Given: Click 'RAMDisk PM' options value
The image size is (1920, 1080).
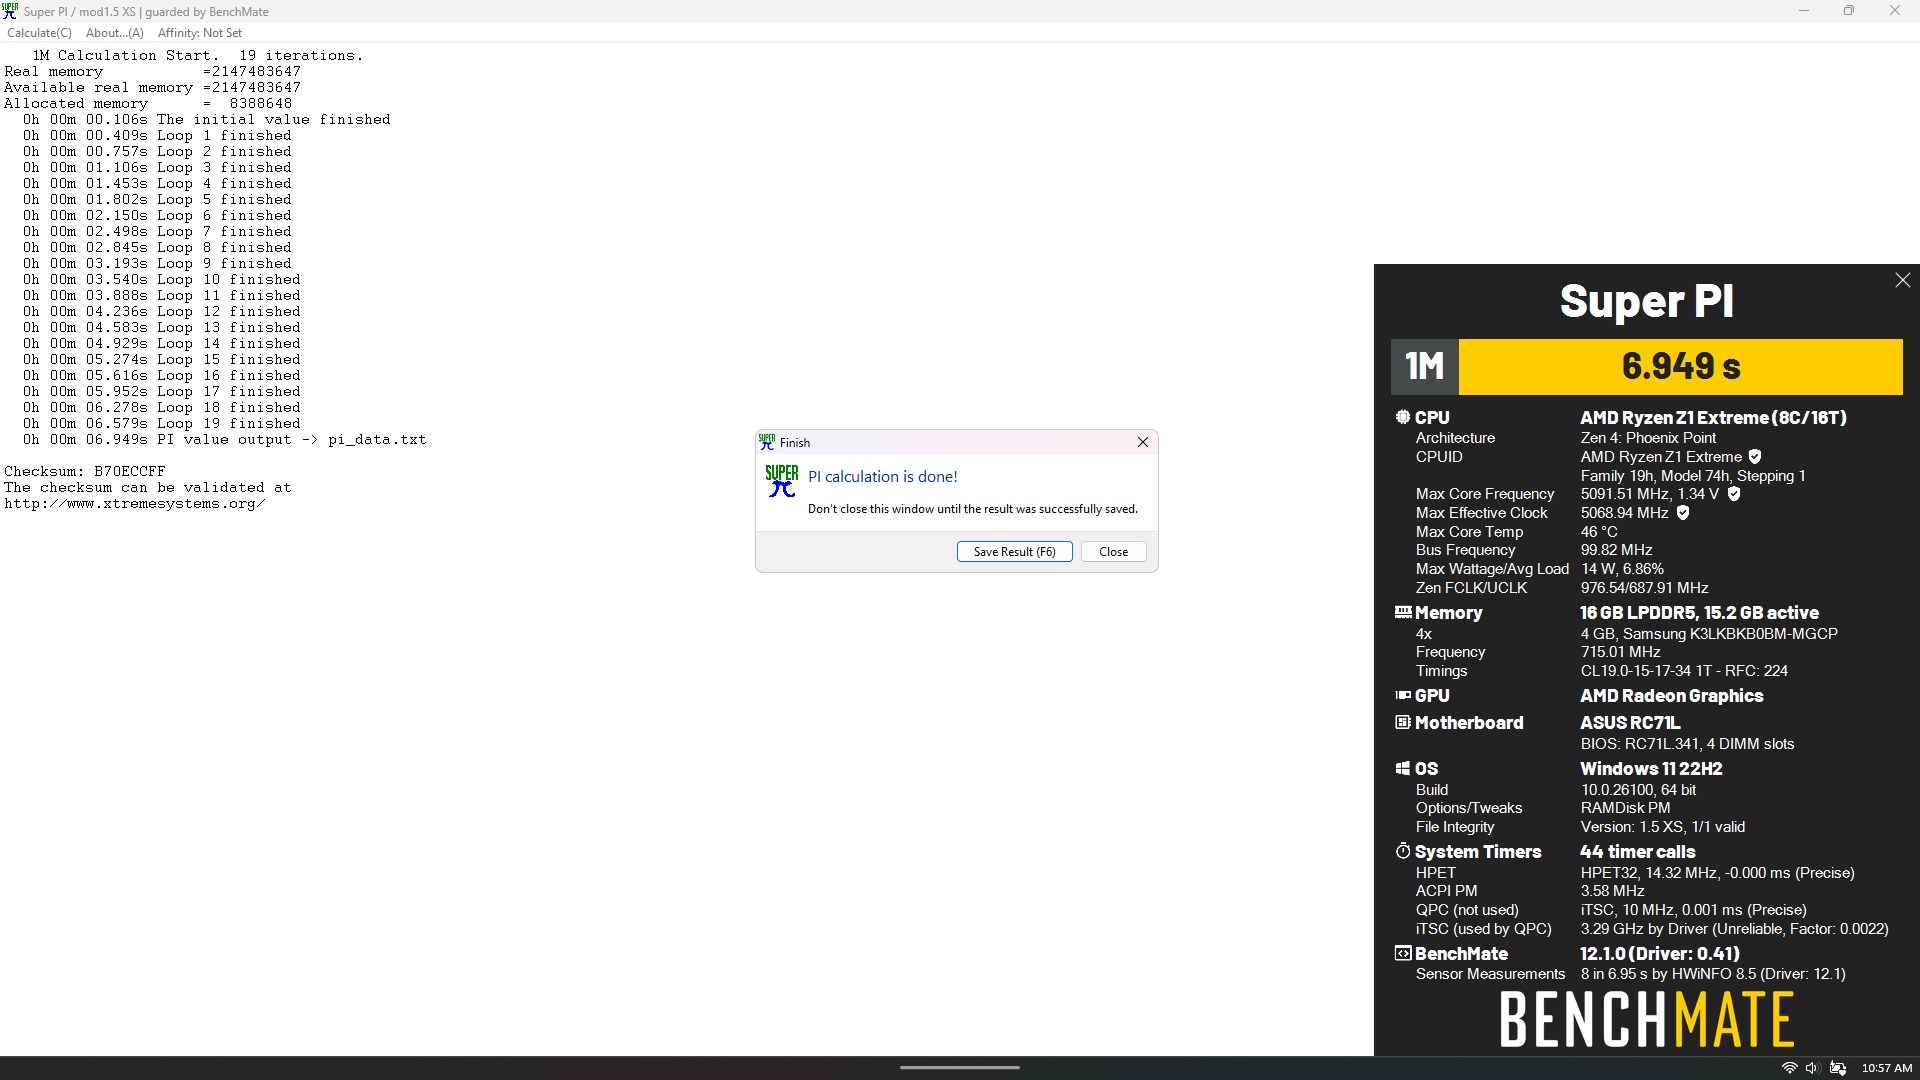Looking at the screenshot, I should (x=1625, y=808).
